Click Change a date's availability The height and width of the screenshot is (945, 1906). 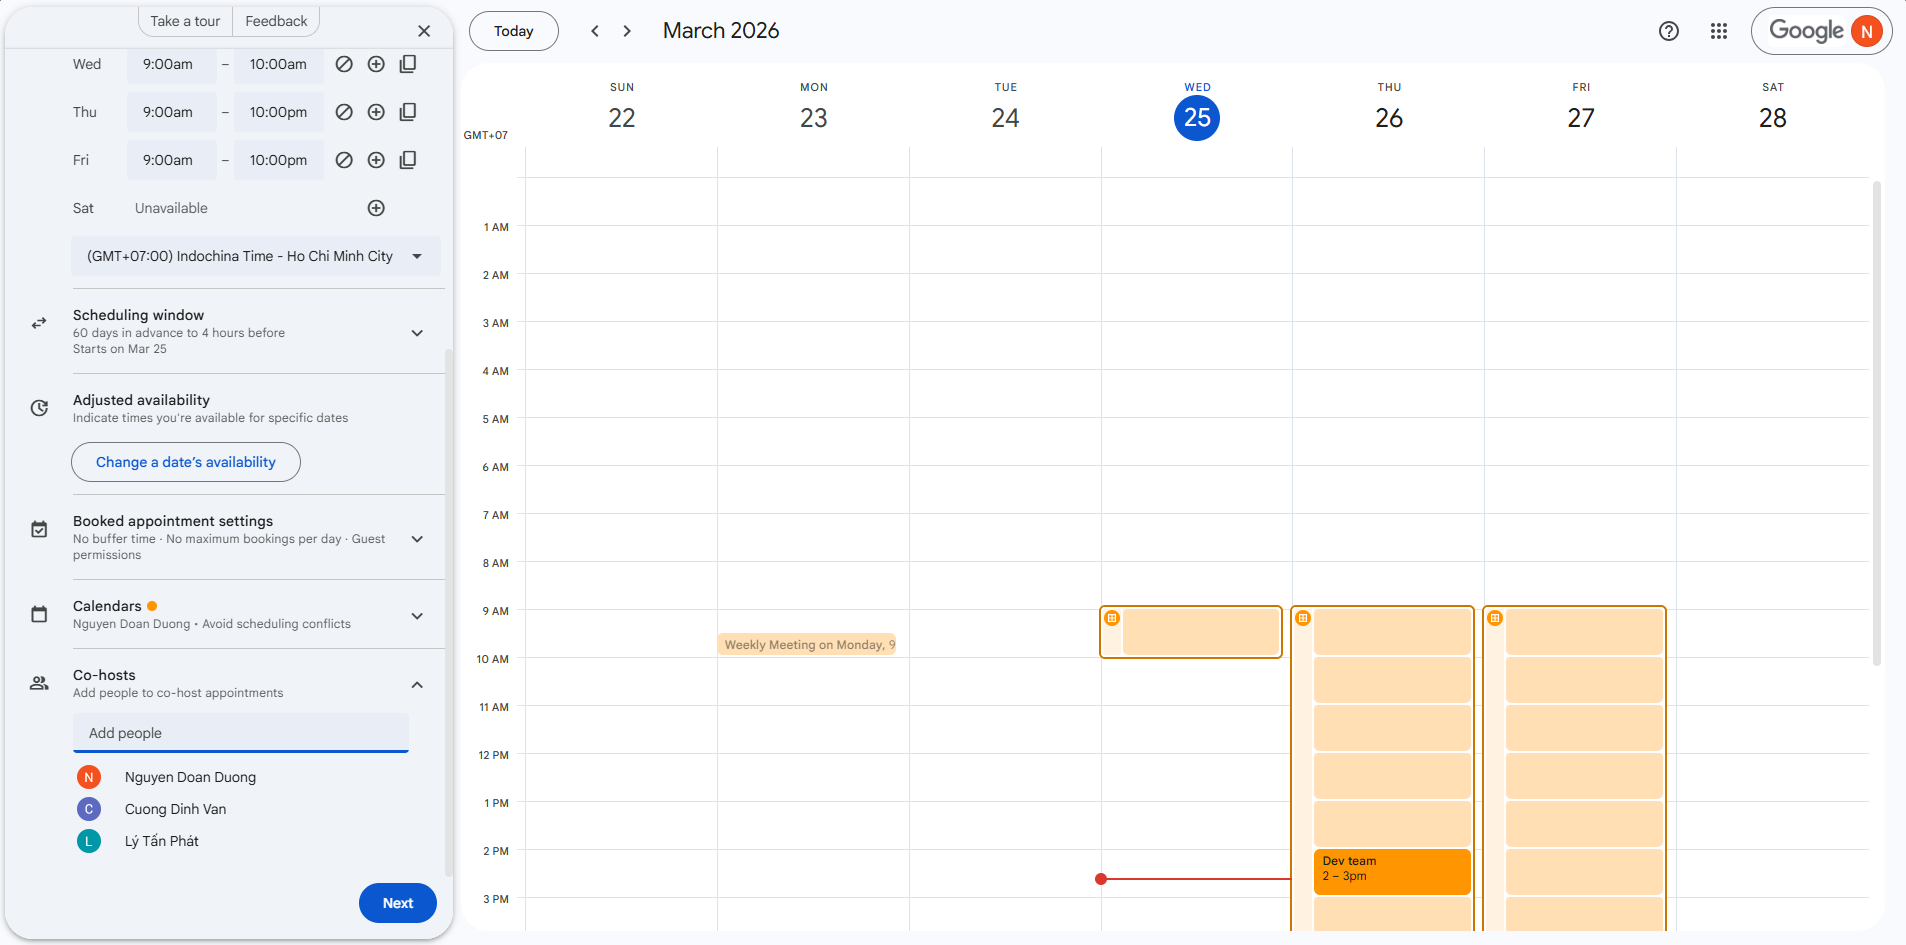(186, 462)
